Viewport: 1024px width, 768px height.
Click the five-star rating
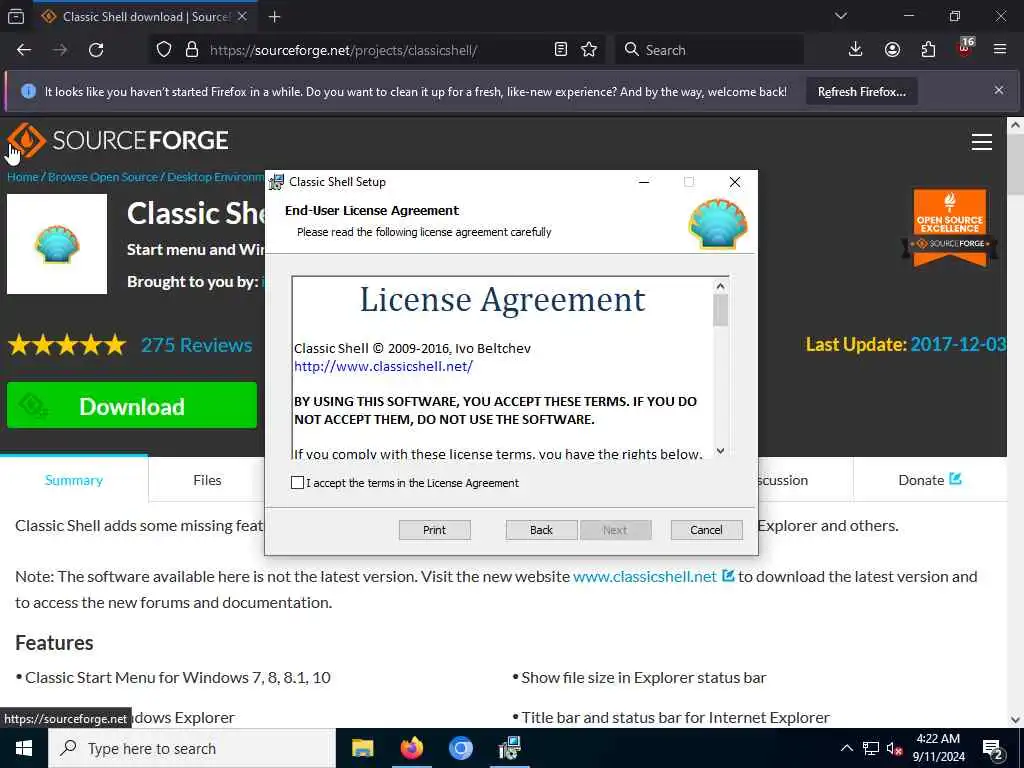pyautogui.click(x=67, y=344)
